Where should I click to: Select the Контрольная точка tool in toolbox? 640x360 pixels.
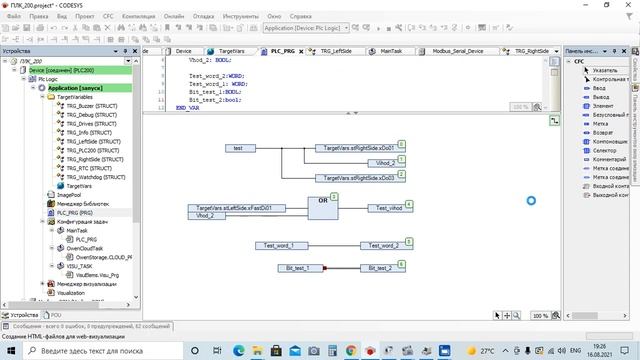[x=606, y=79]
